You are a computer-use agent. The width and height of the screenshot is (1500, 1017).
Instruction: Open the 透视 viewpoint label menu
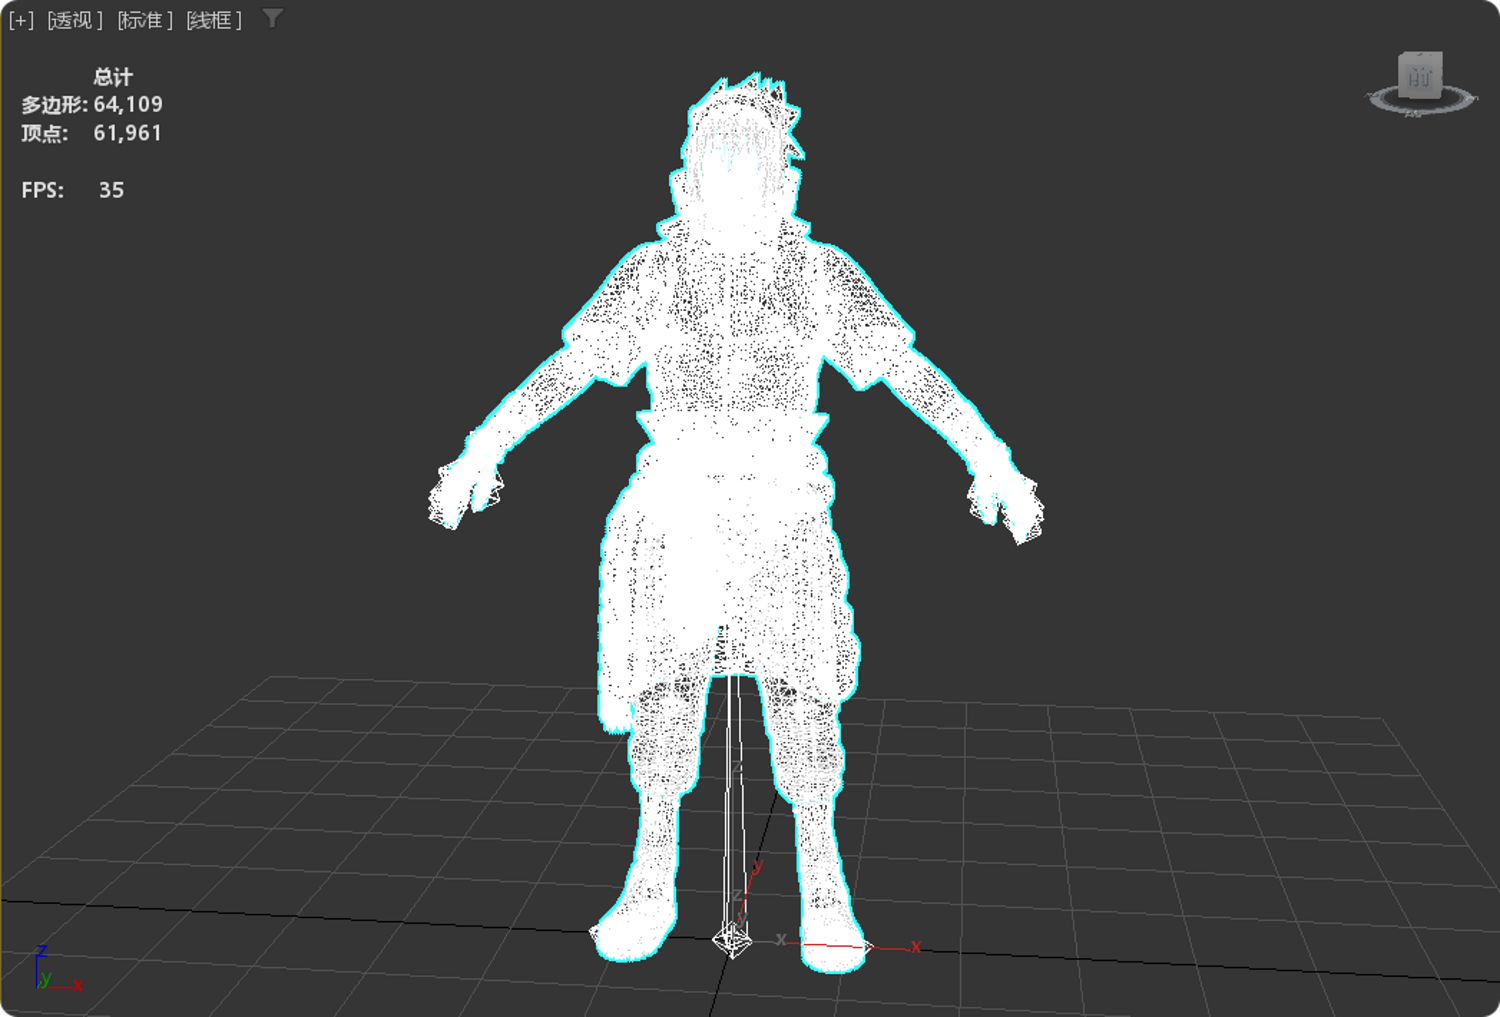click(x=75, y=20)
